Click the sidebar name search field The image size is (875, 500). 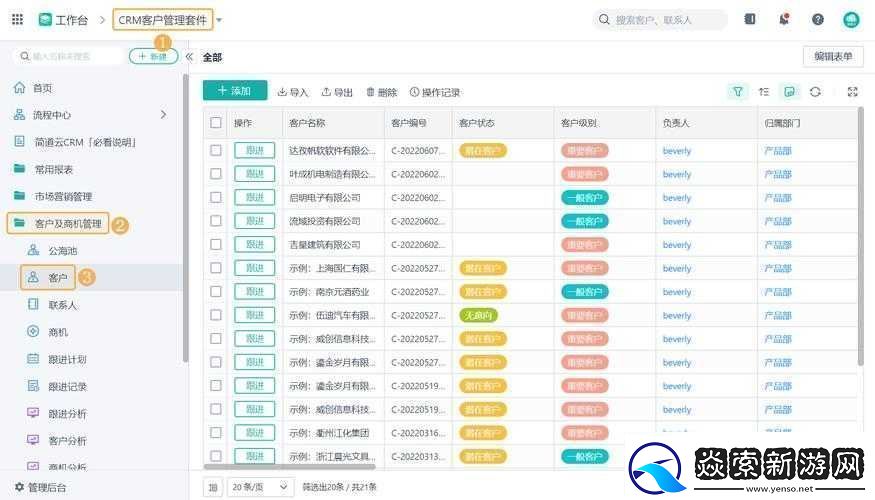pyautogui.click(x=68, y=56)
